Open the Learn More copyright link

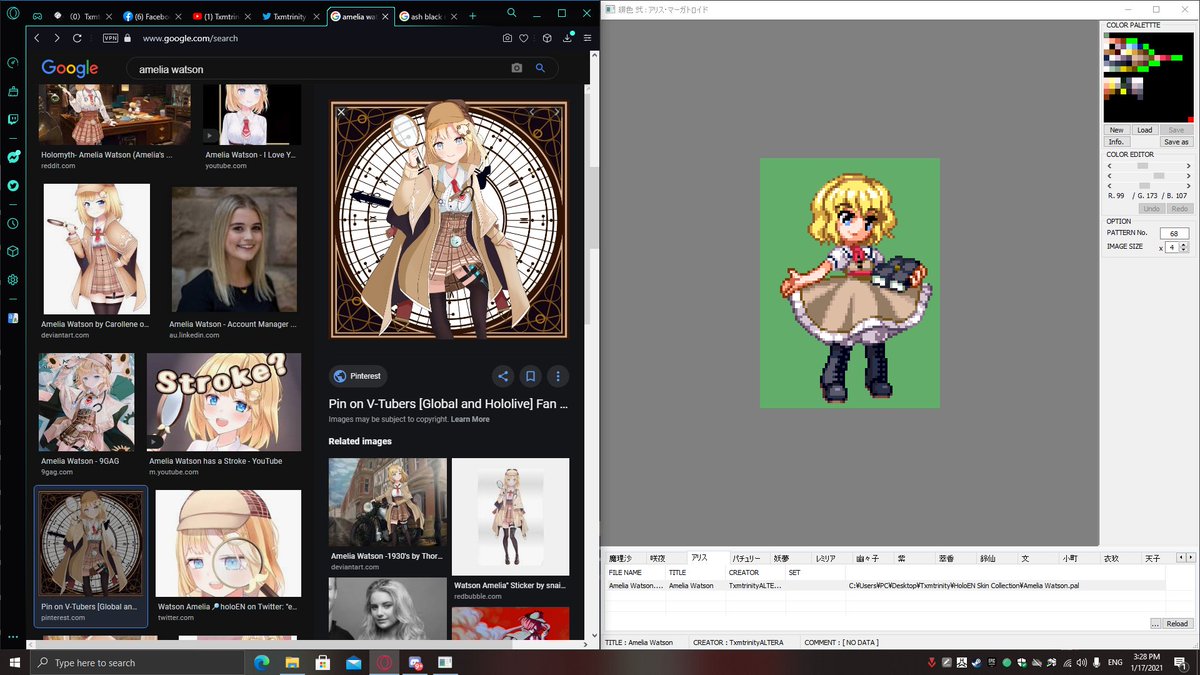point(470,419)
